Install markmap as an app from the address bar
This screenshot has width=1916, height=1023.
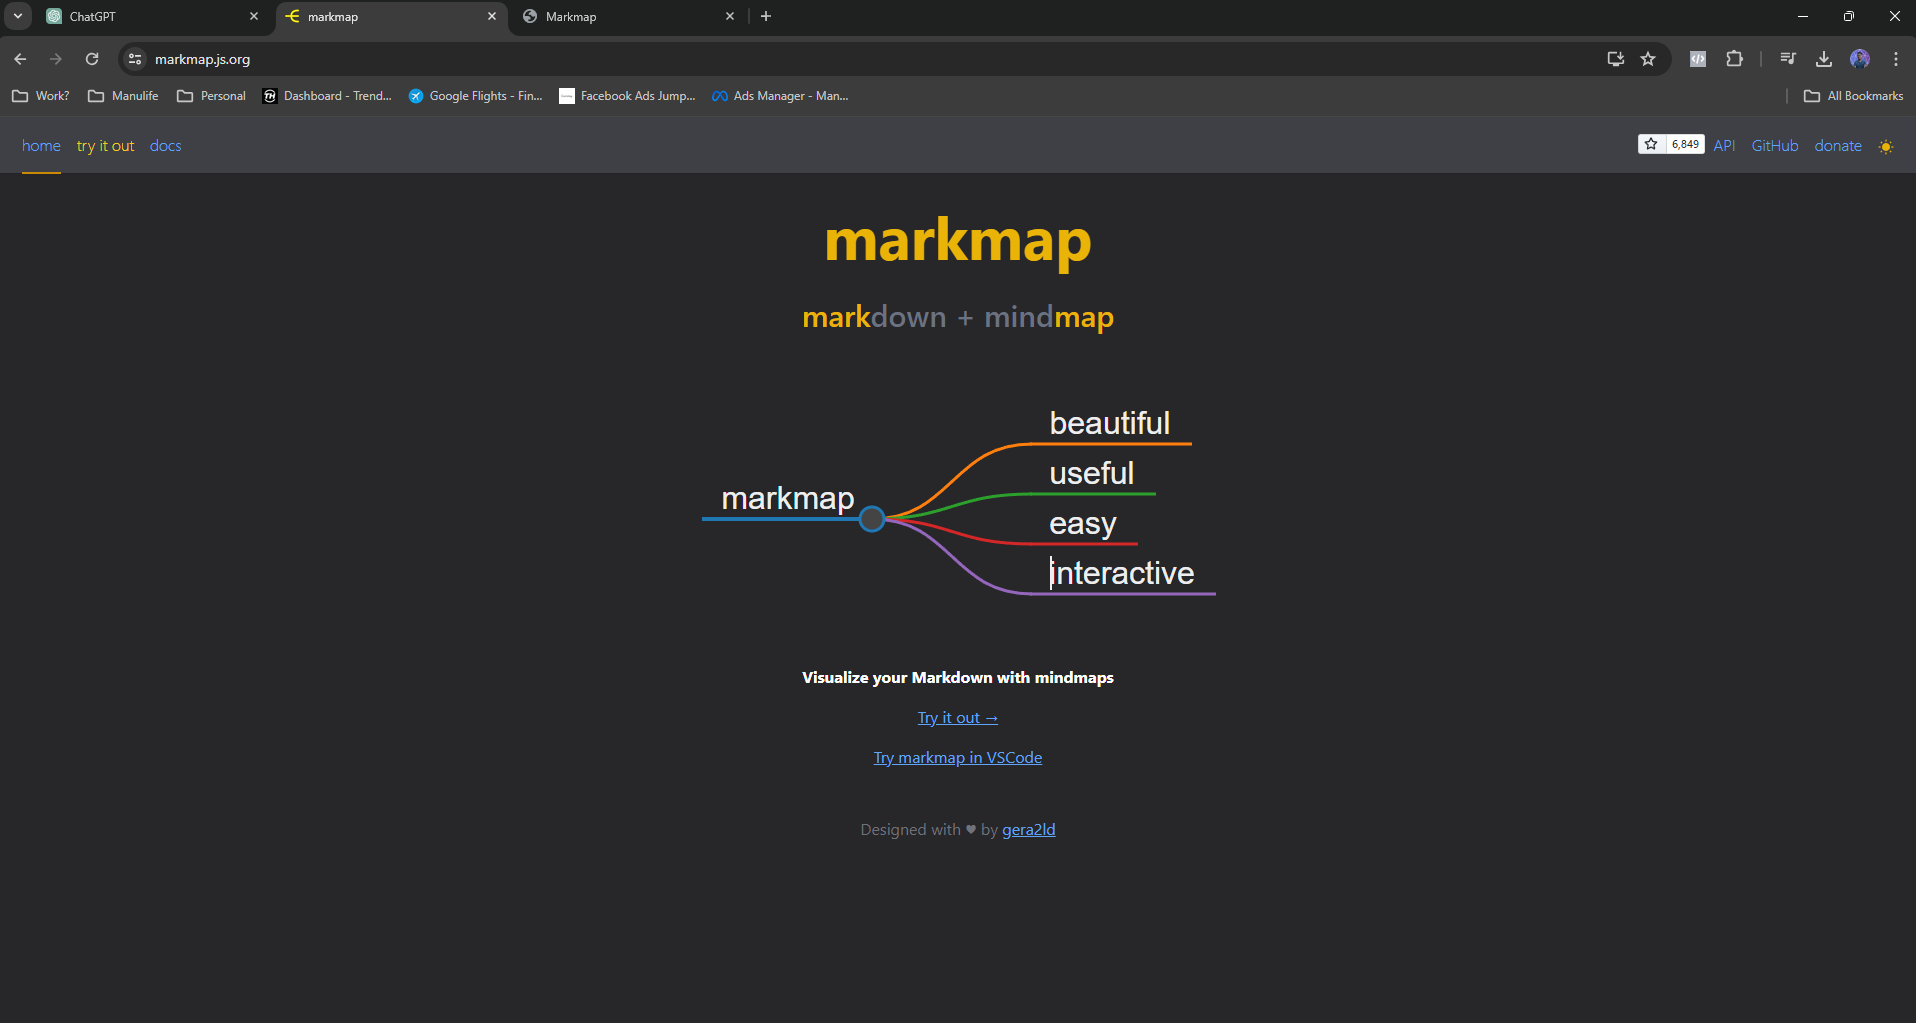[x=1615, y=59]
